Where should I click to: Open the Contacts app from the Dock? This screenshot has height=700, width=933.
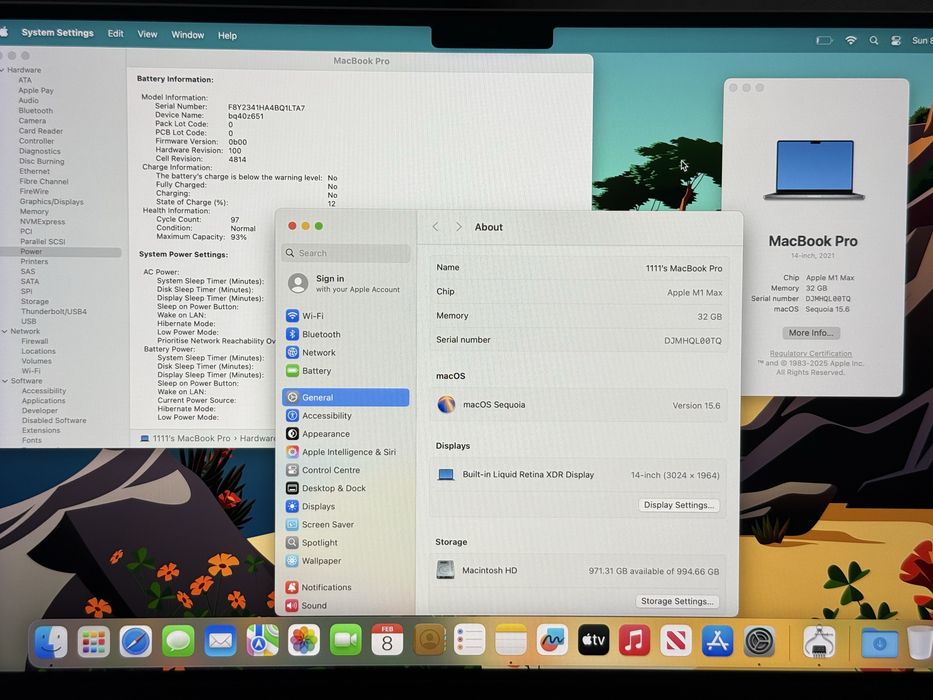pos(429,640)
